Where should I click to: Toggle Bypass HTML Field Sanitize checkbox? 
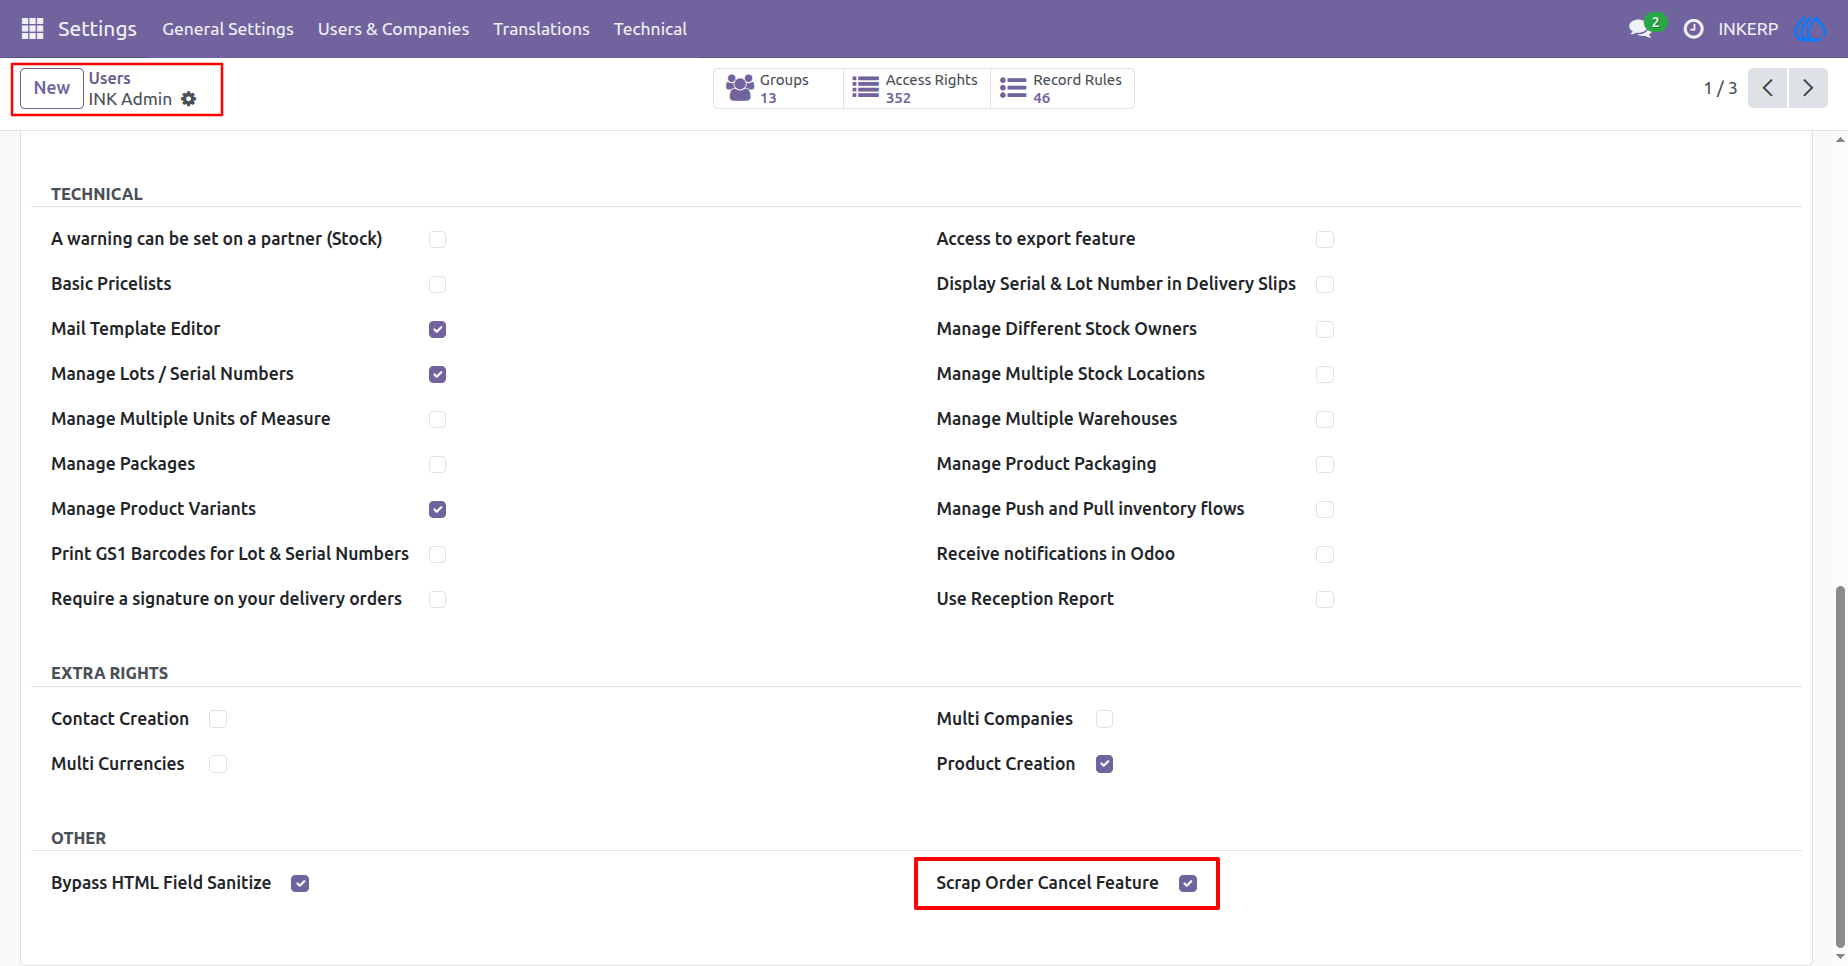[x=300, y=883]
